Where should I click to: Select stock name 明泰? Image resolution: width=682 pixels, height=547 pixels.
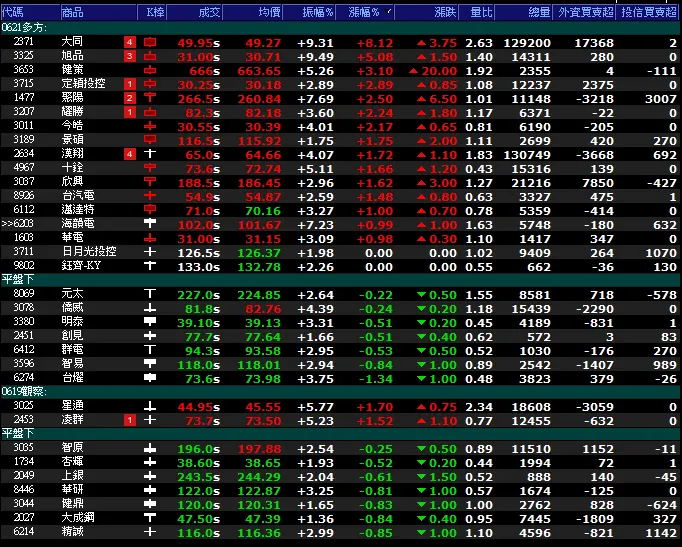(72, 322)
